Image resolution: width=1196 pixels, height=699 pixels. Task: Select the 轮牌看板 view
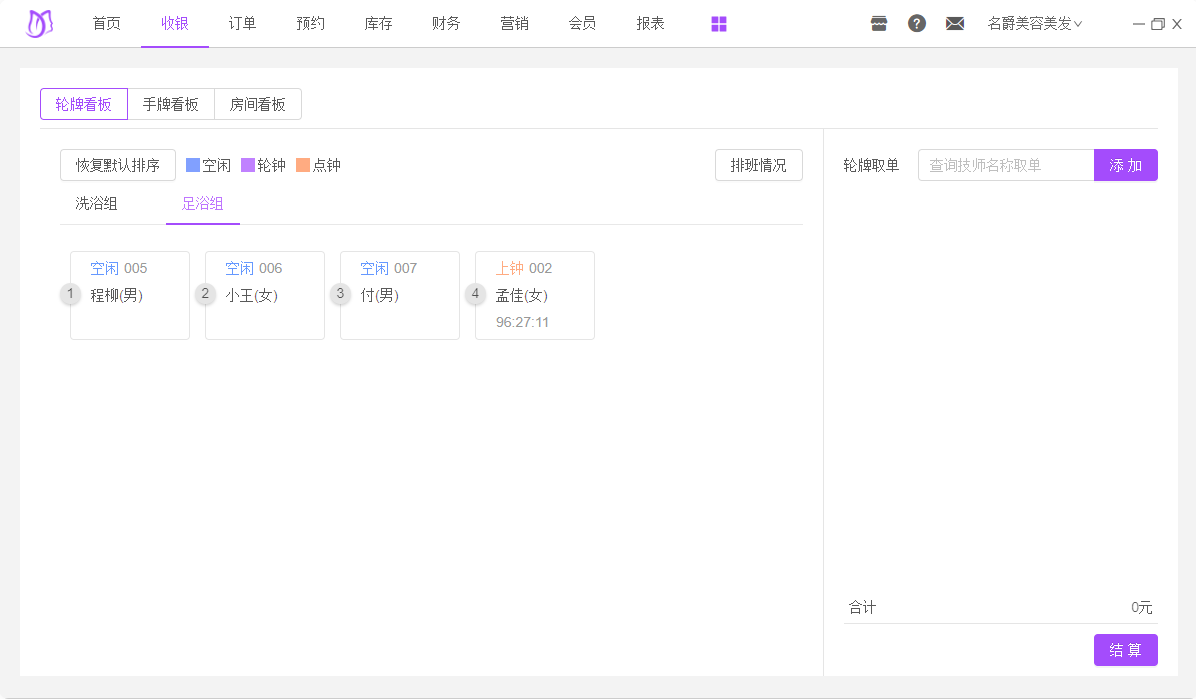click(84, 104)
